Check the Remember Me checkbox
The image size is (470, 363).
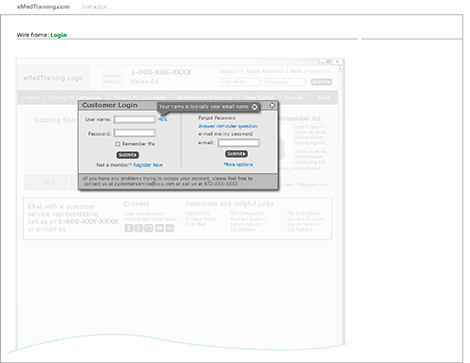pyautogui.click(x=117, y=144)
